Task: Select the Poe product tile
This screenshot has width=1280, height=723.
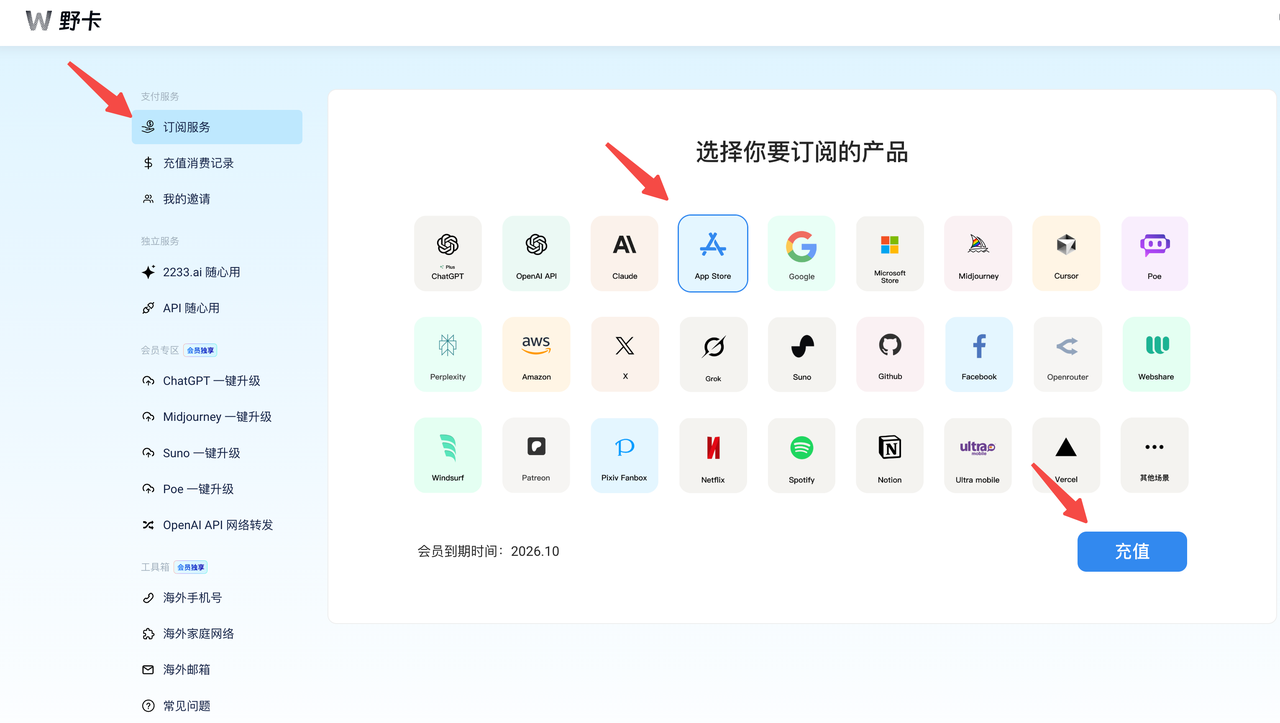Action: [x=1155, y=254]
